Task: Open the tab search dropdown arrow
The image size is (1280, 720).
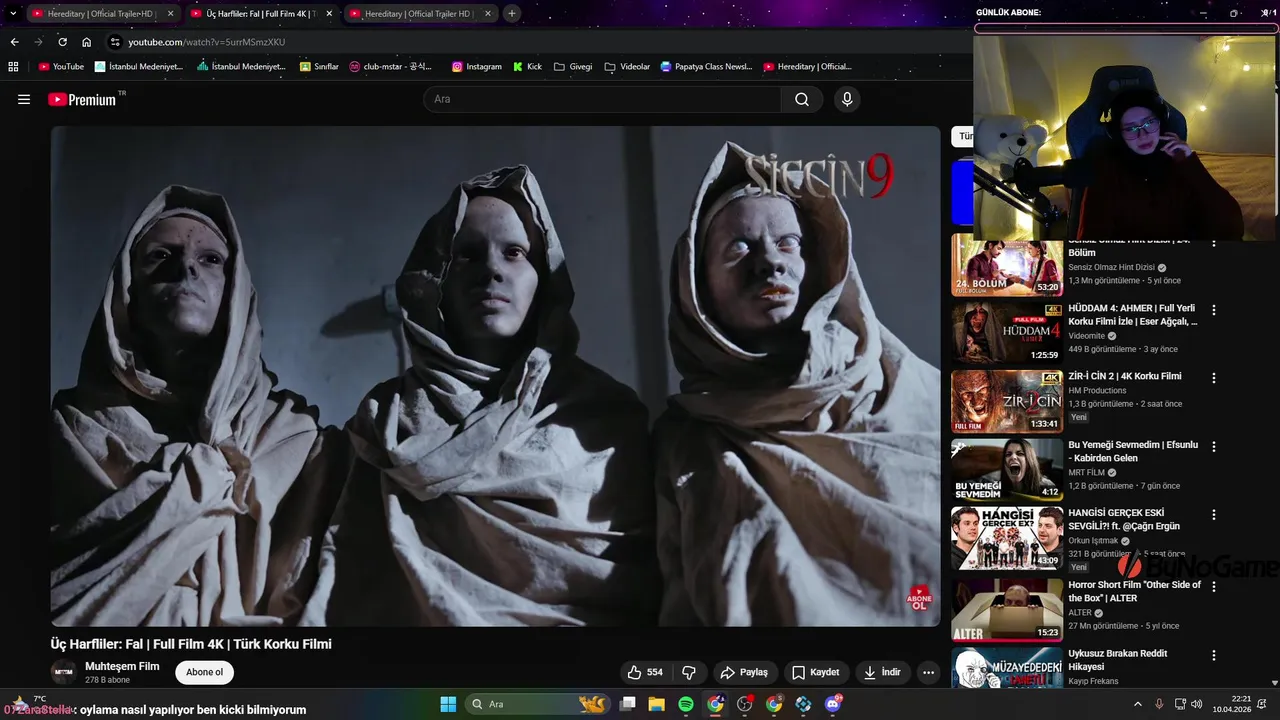Action: (x=12, y=13)
